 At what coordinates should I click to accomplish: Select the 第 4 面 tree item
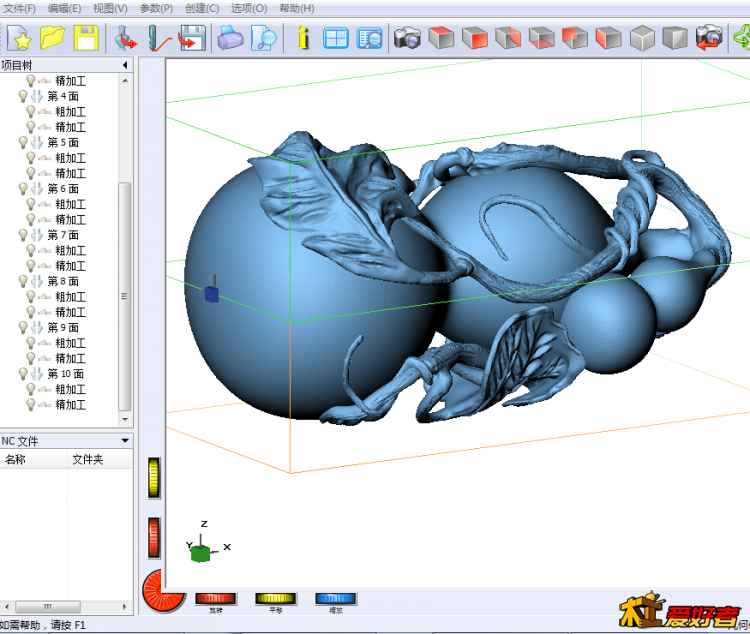[x=63, y=96]
